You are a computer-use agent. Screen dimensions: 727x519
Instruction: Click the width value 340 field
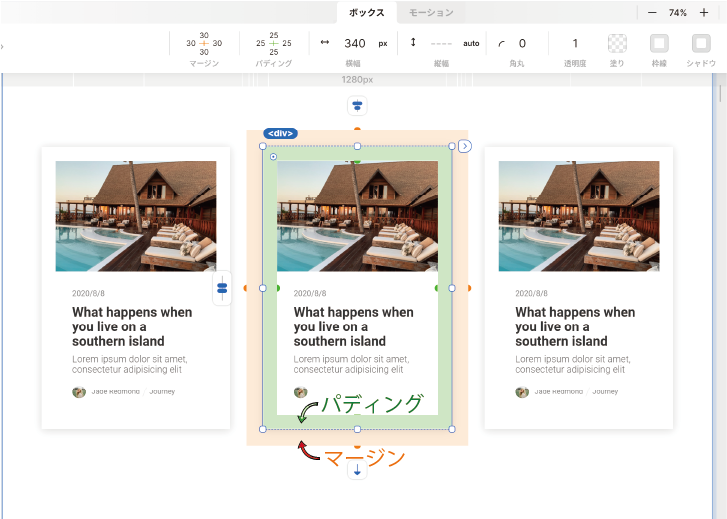[x=354, y=44]
